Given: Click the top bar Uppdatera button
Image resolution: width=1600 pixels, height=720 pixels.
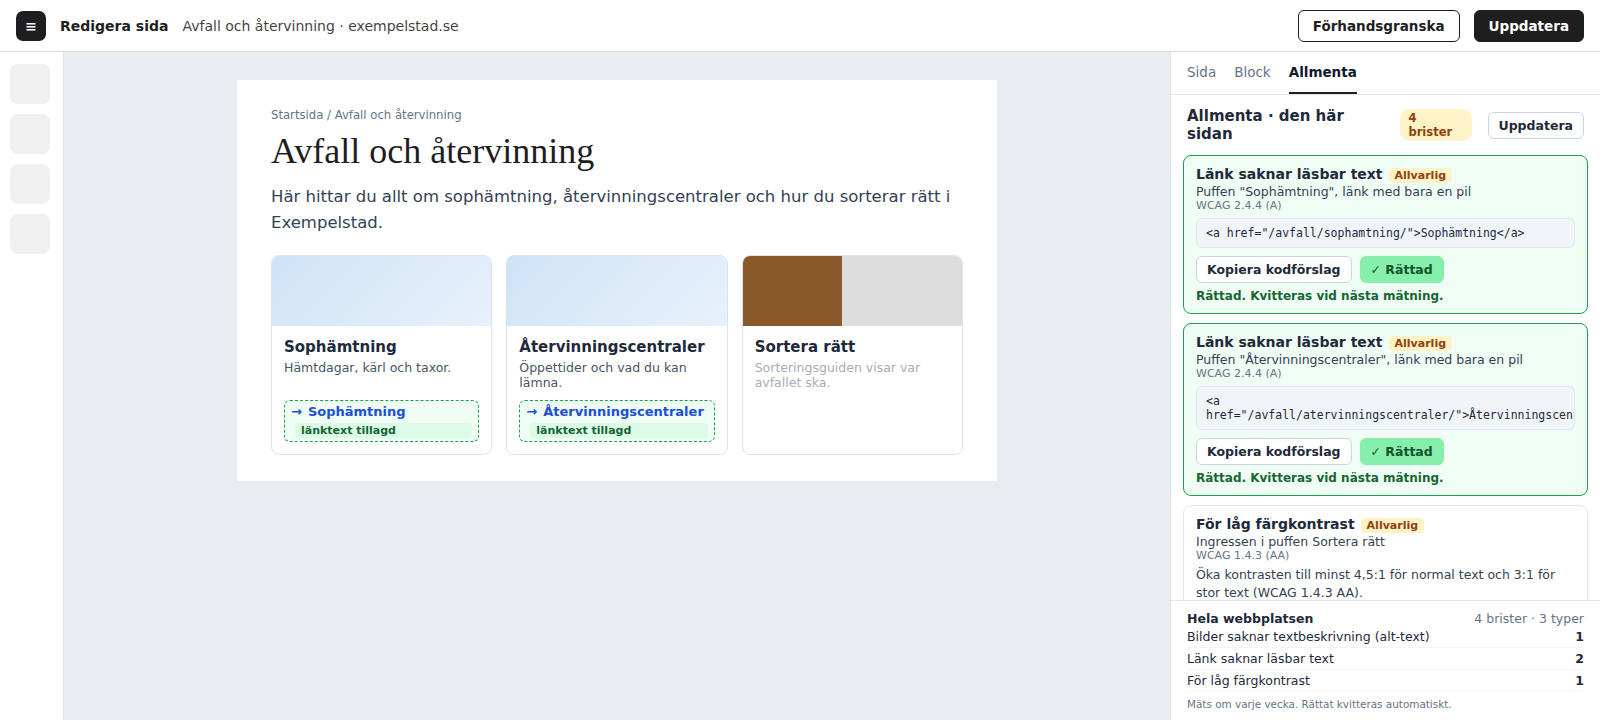Looking at the screenshot, I should point(1528,26).
